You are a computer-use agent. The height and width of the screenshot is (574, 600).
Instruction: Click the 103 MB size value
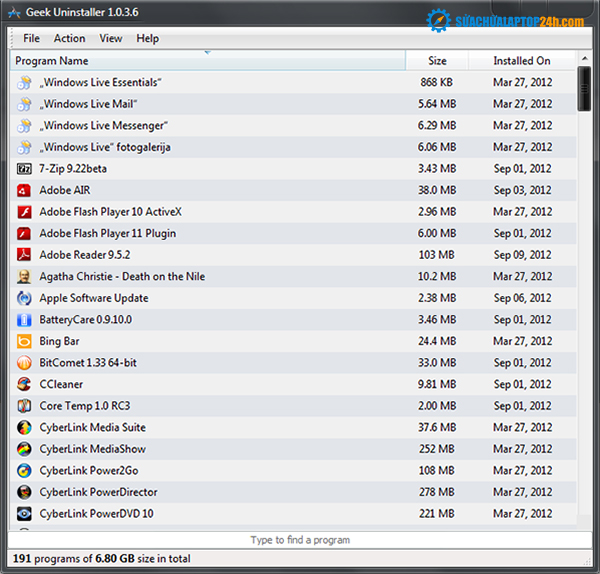pyautogui.click(x=437, y=255)
